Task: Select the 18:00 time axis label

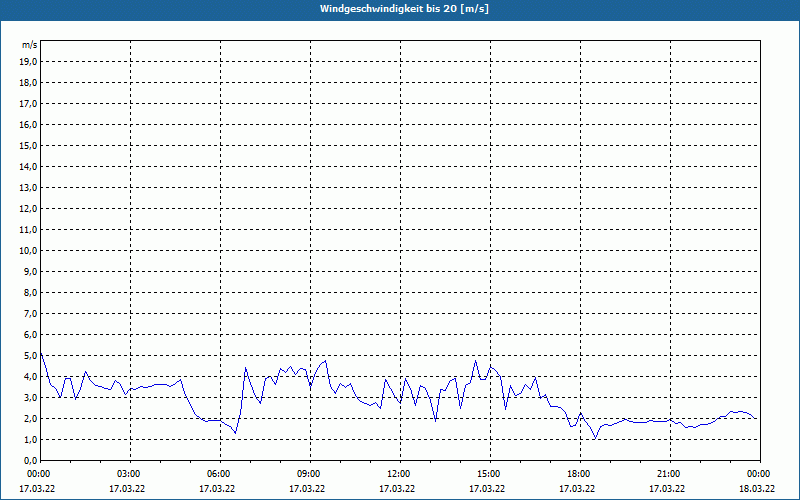Action: click(578, 474)
